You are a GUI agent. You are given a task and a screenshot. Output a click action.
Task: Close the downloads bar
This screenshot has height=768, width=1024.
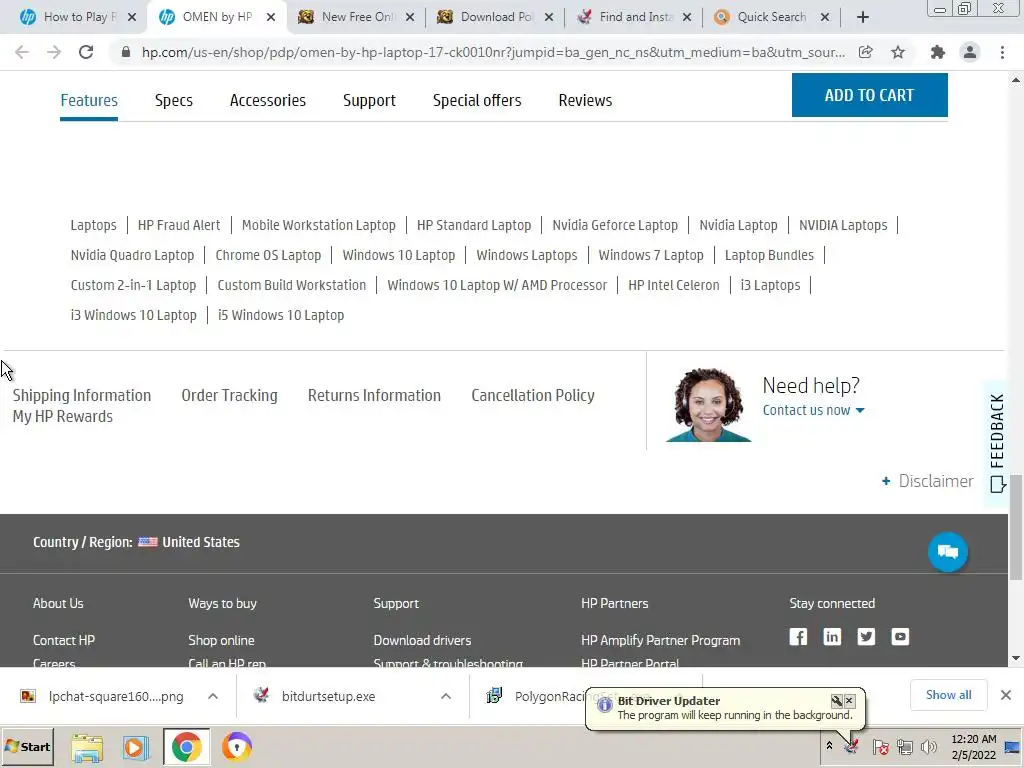pyautogui.click(x=1006, y=695)
